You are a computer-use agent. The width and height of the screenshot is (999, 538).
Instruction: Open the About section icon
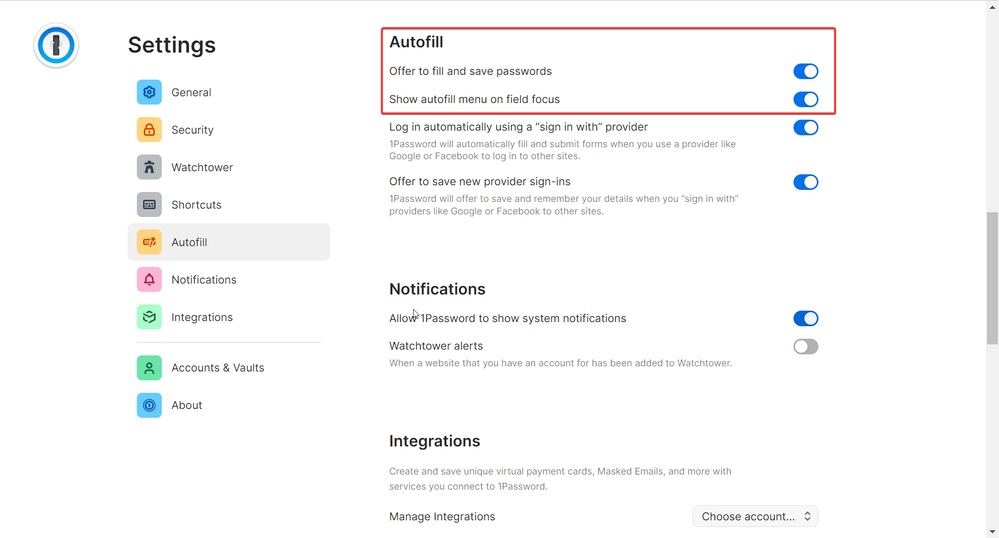pyautogui.click(x=149, y=405)
